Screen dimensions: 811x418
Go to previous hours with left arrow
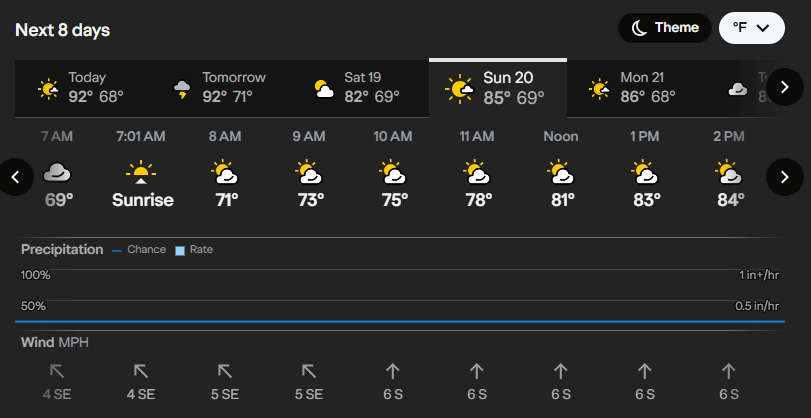pos(16,177)
